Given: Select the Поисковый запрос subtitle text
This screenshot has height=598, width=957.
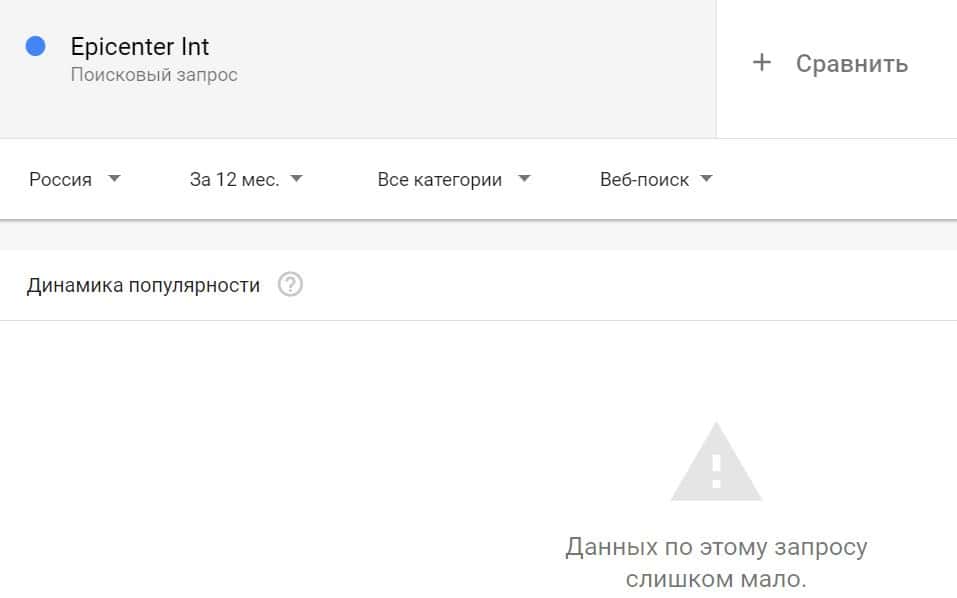Looking at the screenshot, I should [x=154, y=75].
